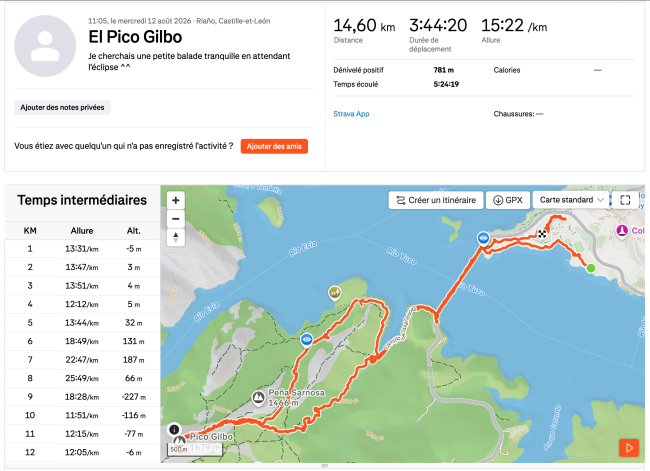Click the profile avatar picture
The image size is (650, 471).
tap(45, 46)
